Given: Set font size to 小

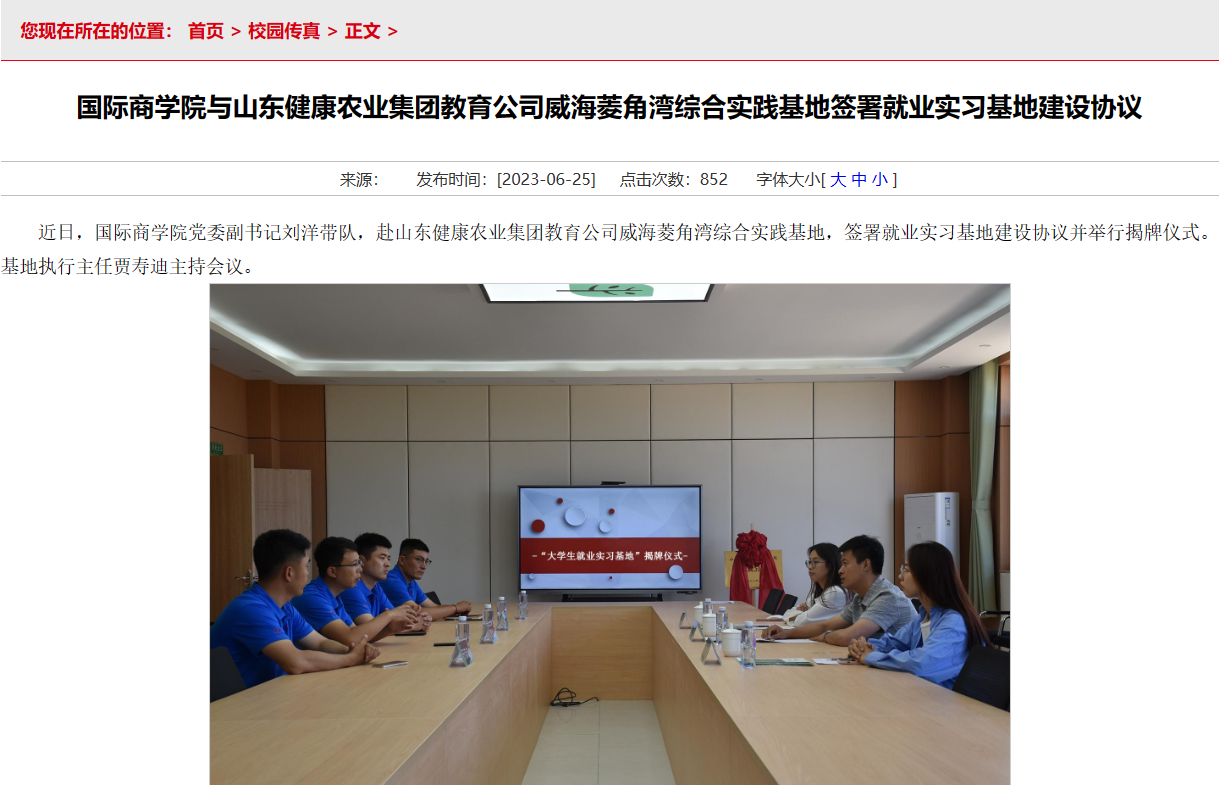Looking at the screenshot, I should point(880,180).
